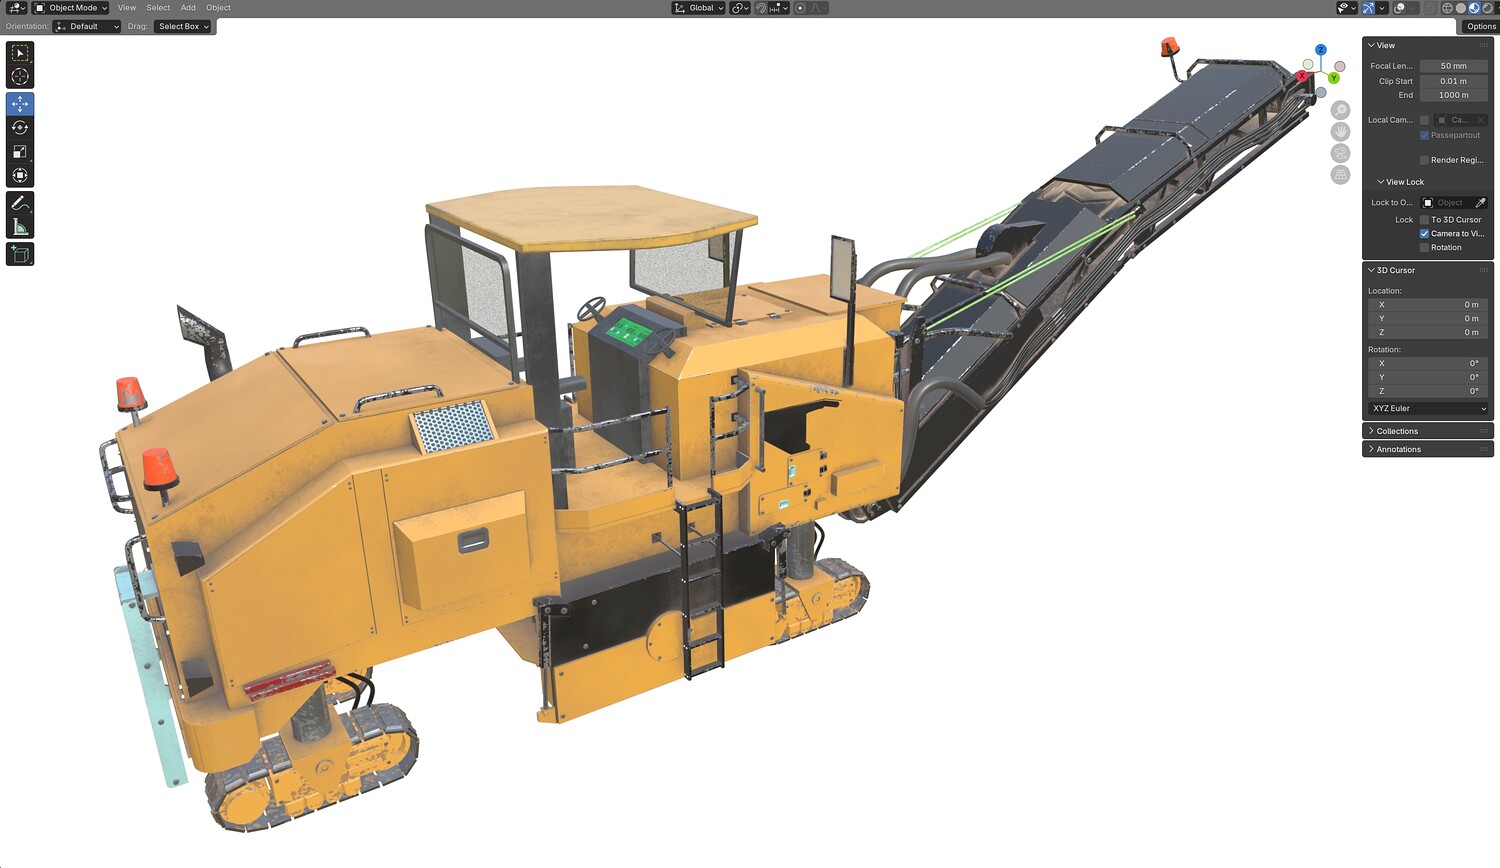Switch perspective/orthographic with grid icon
Screen dimensions: 1500x868
1341,175
